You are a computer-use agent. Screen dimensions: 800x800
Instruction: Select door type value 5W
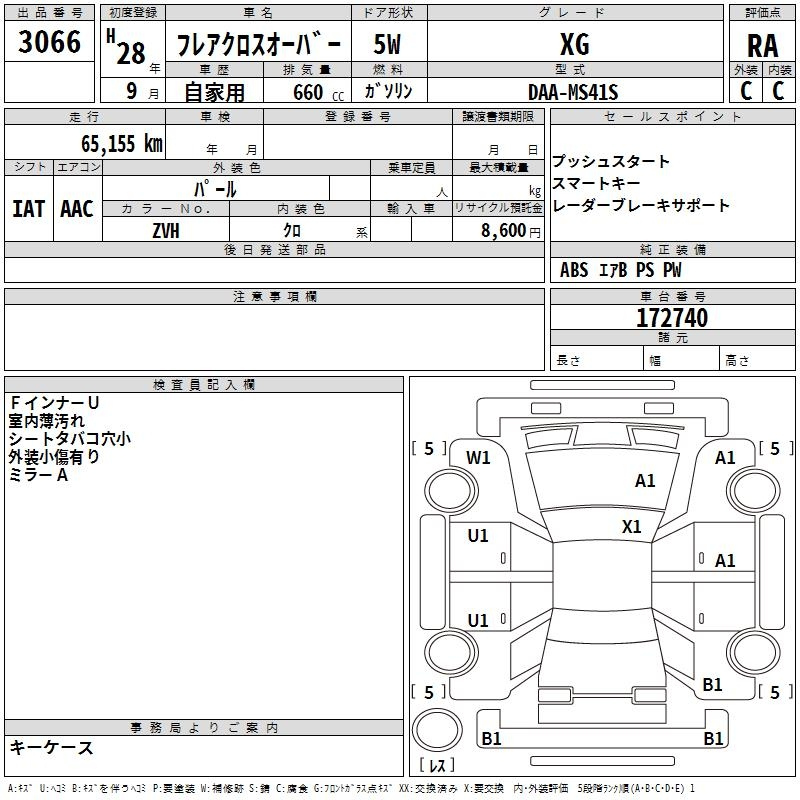pos(387,44)
